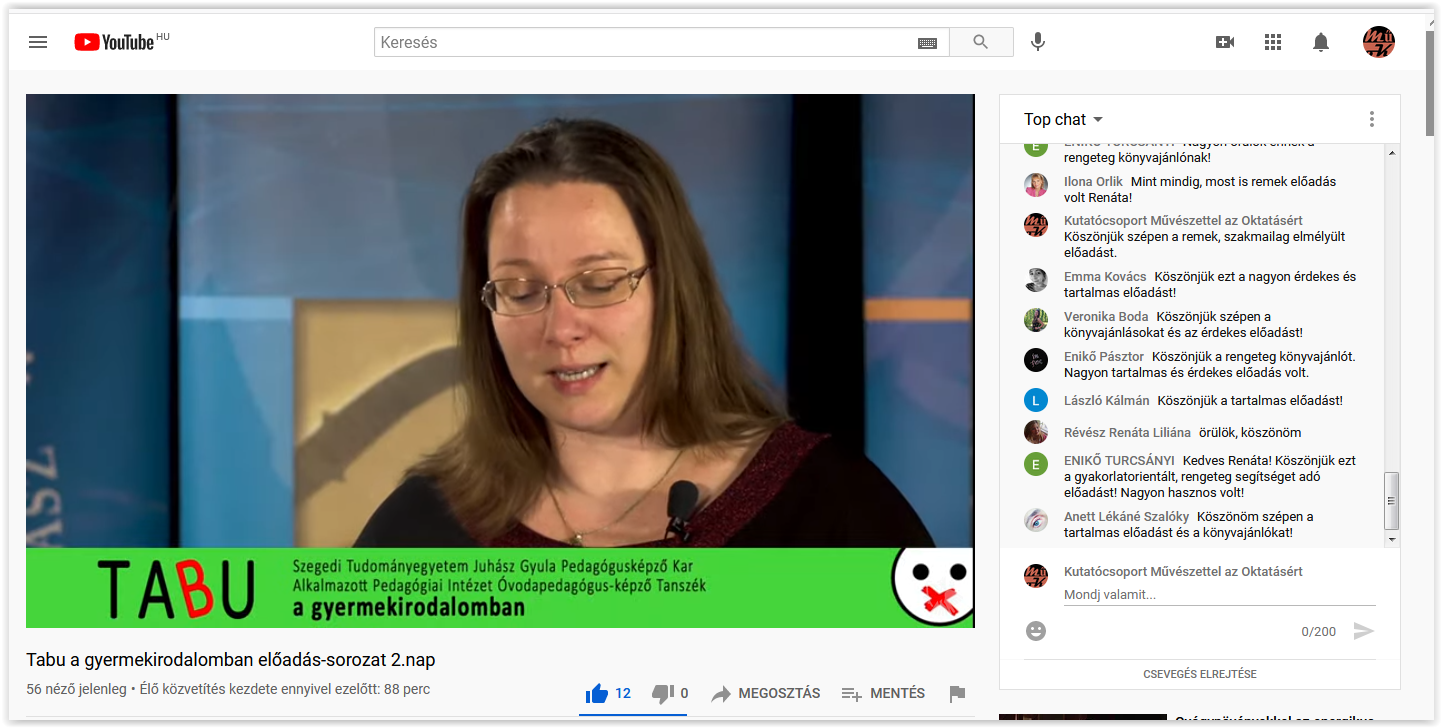1442x728 pixels.
Task: Expand the Top chat dropdown
Action: (x=1063, y=119)
